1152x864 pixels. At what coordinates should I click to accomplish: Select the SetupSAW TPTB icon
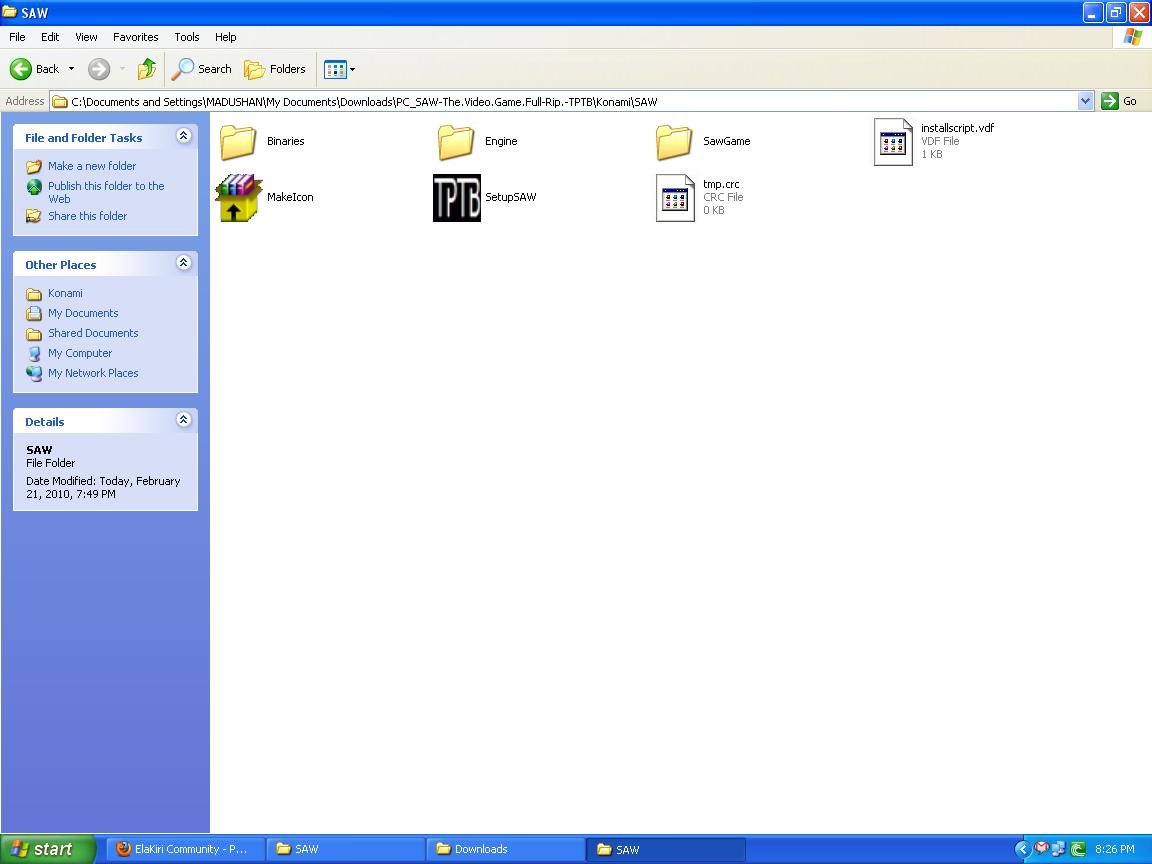456,198
